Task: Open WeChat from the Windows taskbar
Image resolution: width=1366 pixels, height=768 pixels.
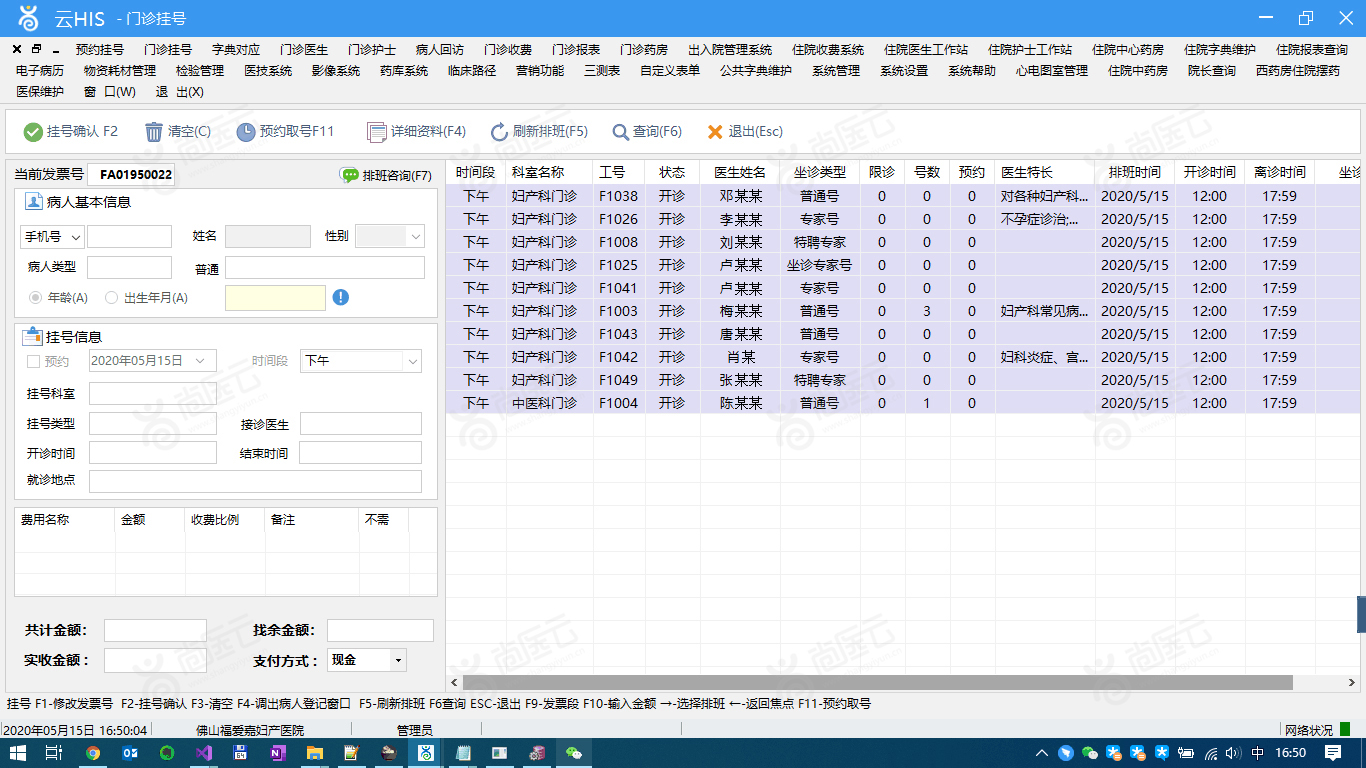Action: coord(573,753)
